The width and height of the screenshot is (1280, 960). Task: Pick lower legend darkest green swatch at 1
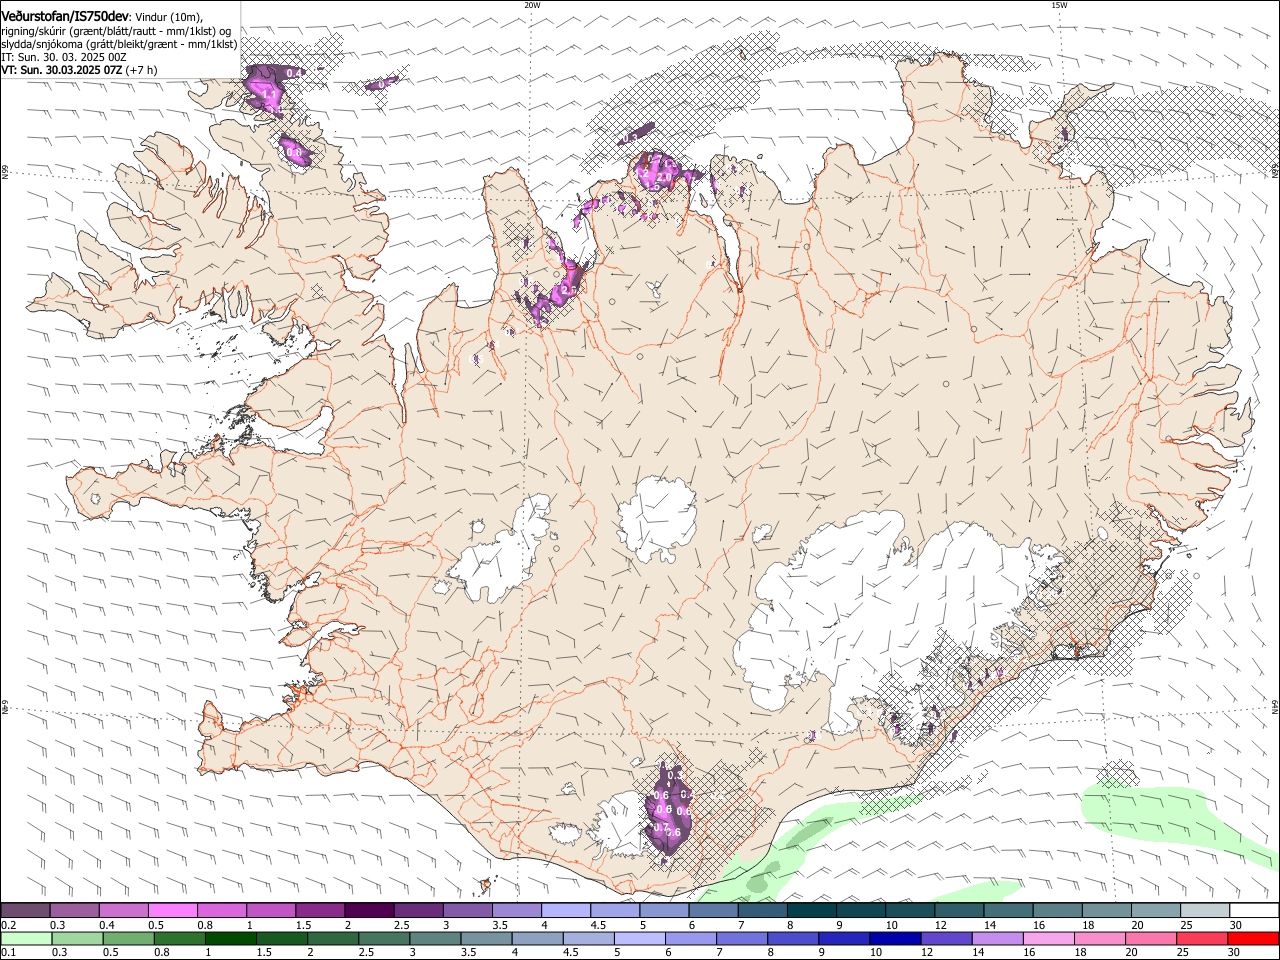click(x=230, y=939)
